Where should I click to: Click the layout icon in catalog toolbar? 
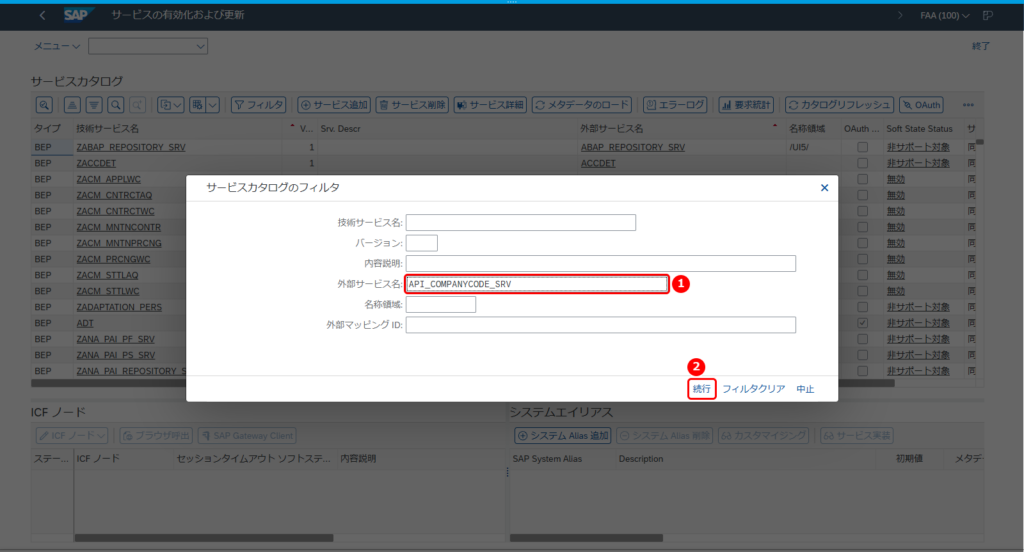(x=197, y=105)
